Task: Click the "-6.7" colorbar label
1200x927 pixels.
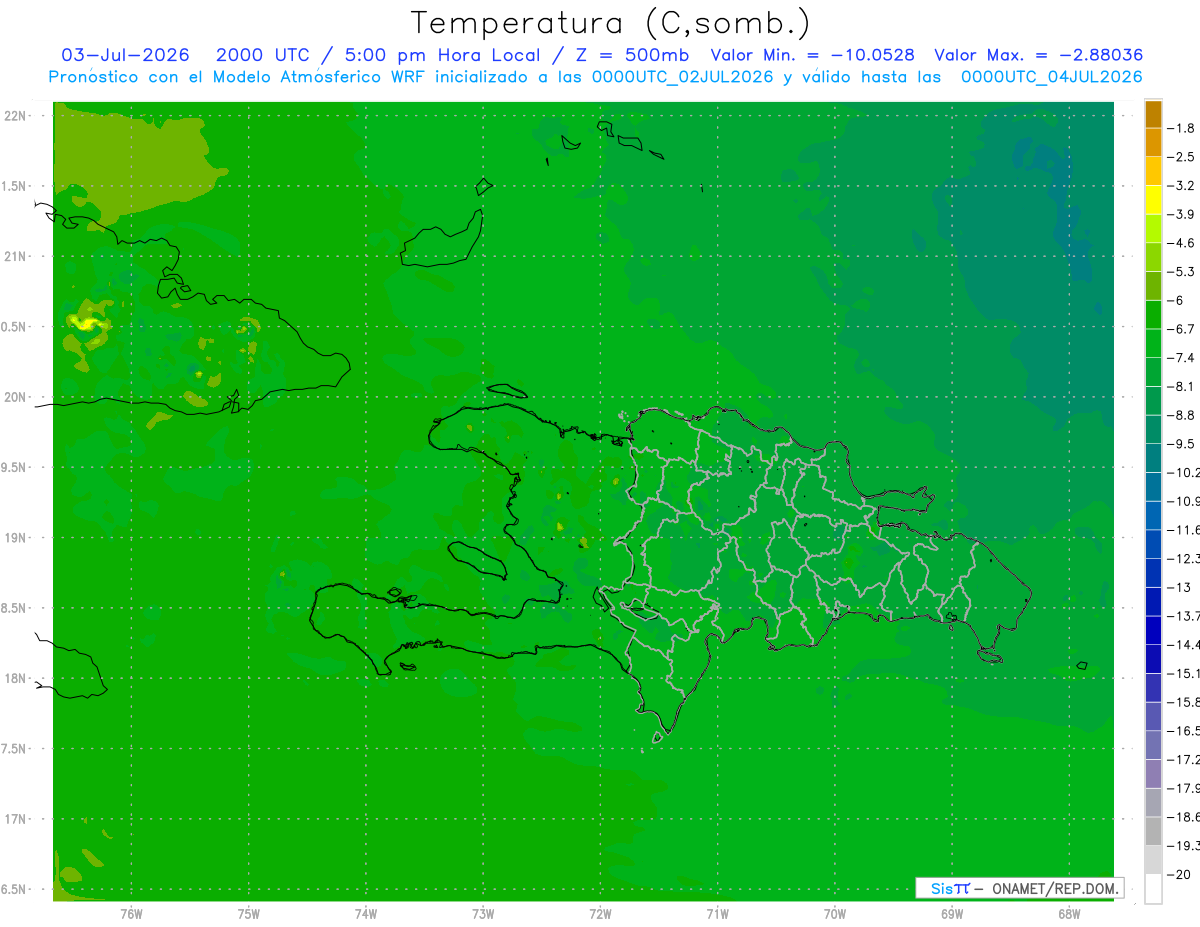Action: click(1181, 329)
